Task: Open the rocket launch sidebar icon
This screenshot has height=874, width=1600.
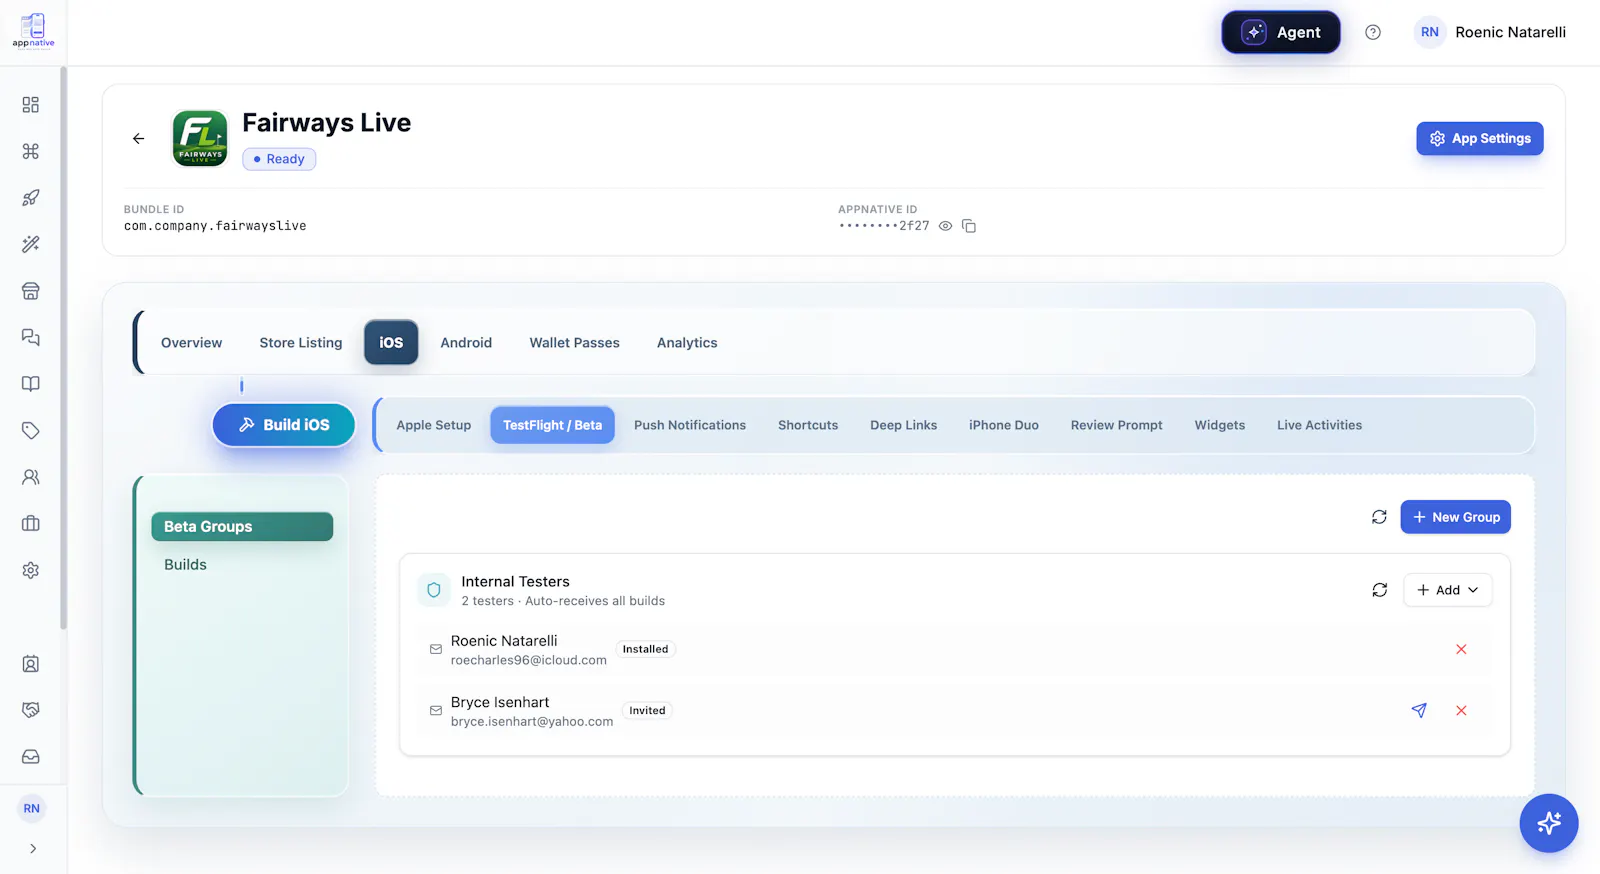Action: point(31,198)
